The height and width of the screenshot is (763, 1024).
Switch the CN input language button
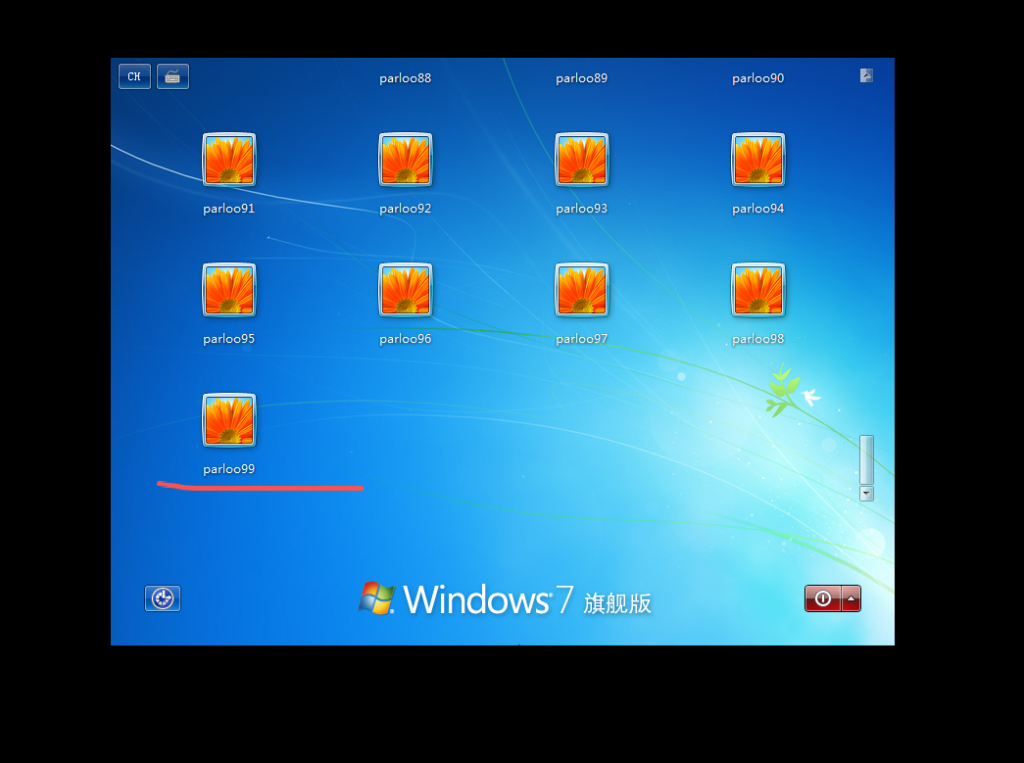pos(134,76)
